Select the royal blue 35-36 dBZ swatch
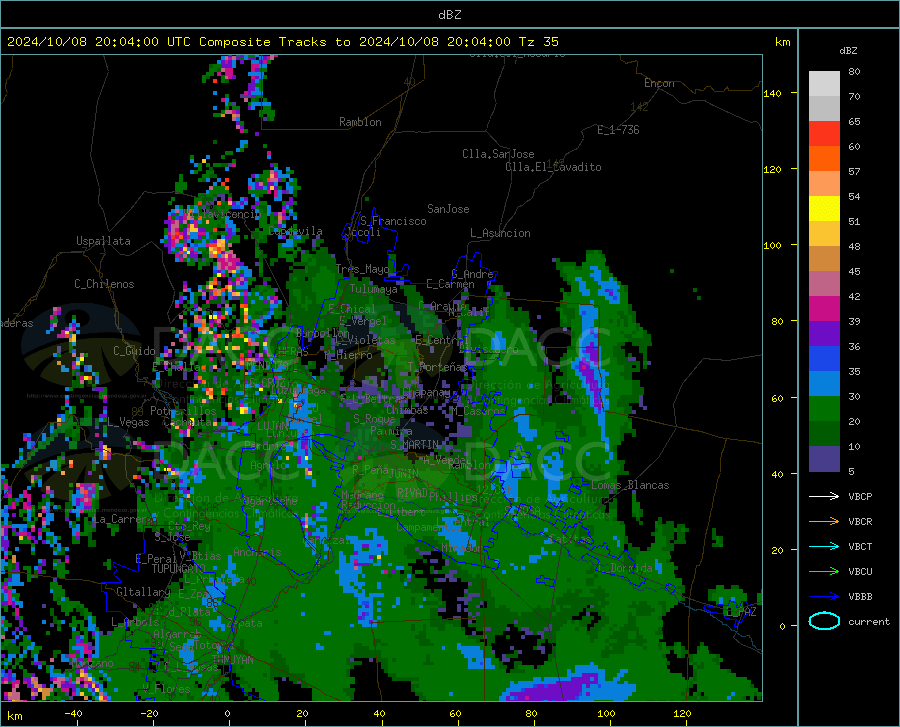This screenshot has width=900, height=727. [824, 359]
